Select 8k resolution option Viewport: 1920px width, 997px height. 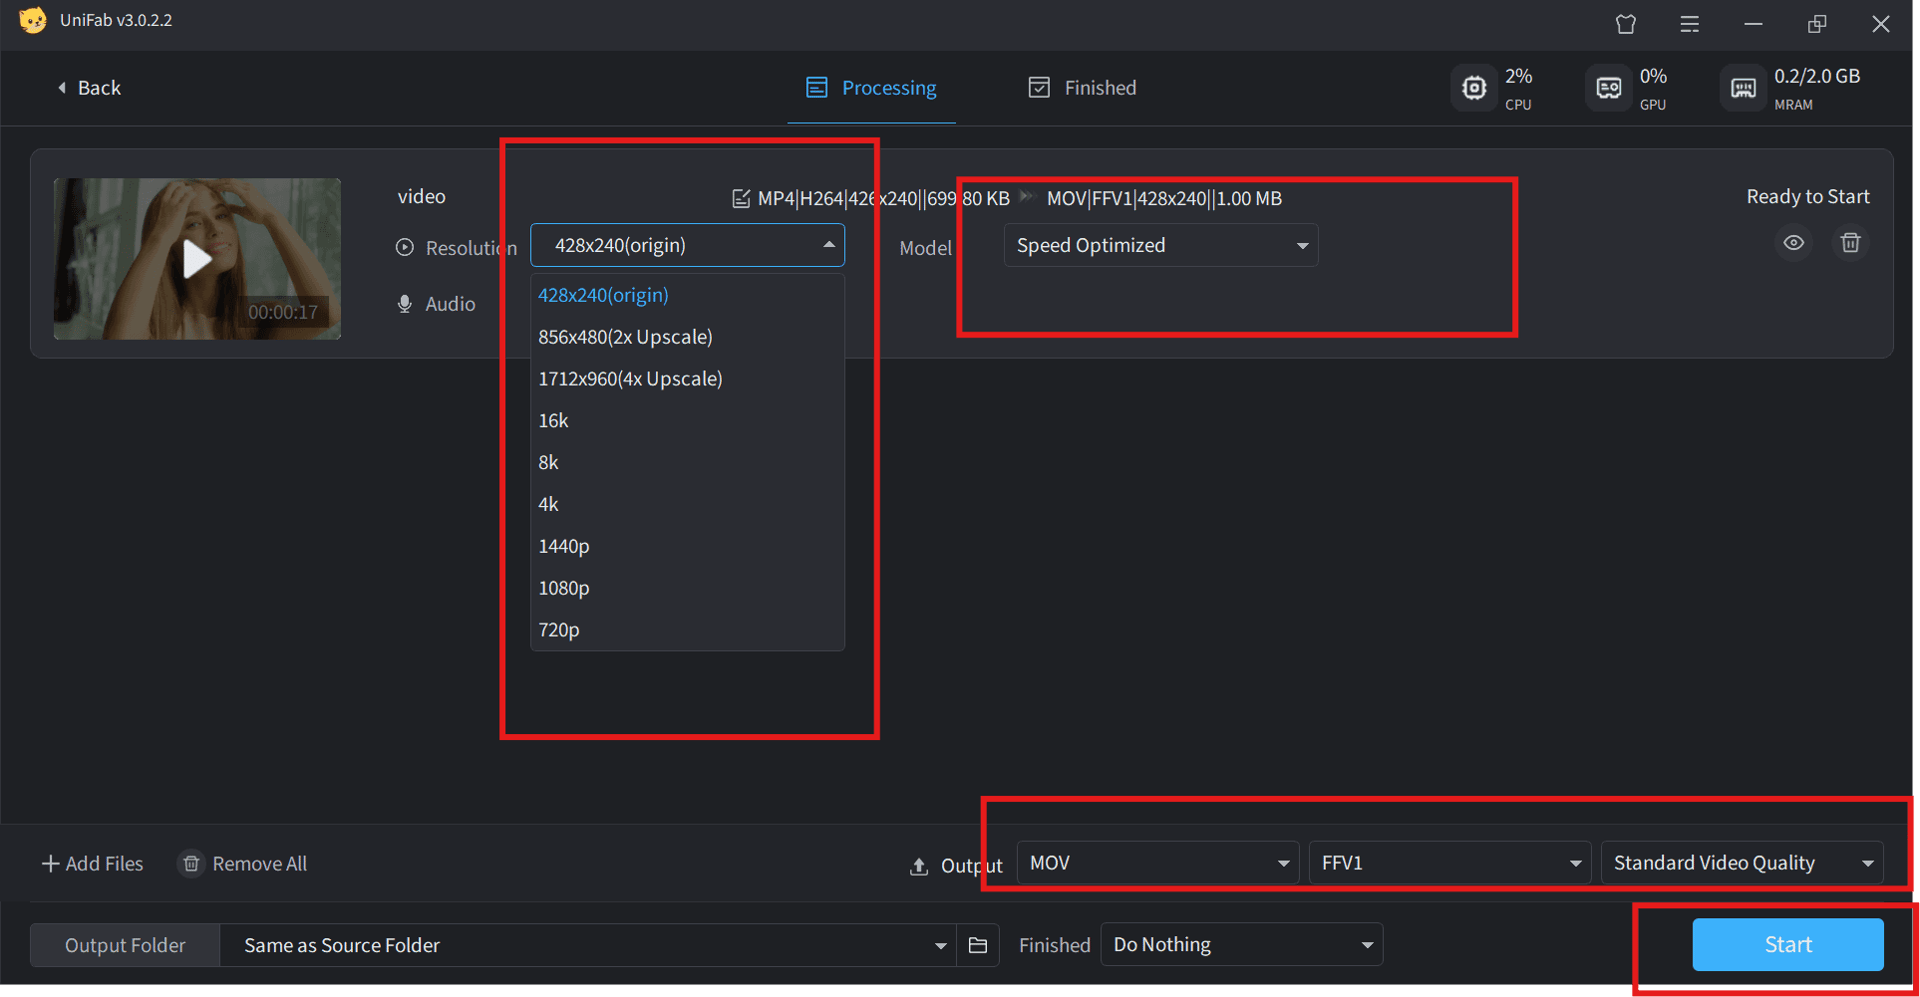(x=687, y=463)
